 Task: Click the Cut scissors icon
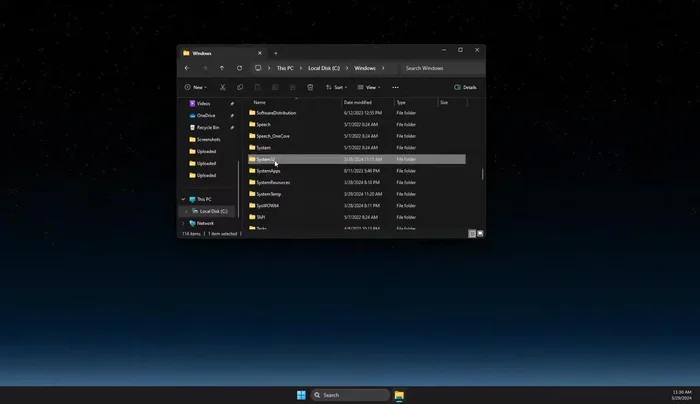click(222, 87)
